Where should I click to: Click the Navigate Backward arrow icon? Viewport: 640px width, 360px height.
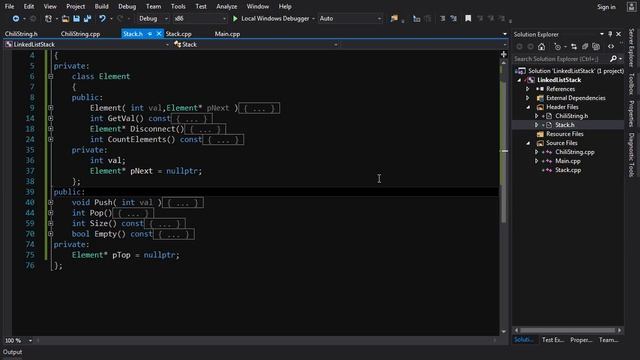click(x=16, y=19)
